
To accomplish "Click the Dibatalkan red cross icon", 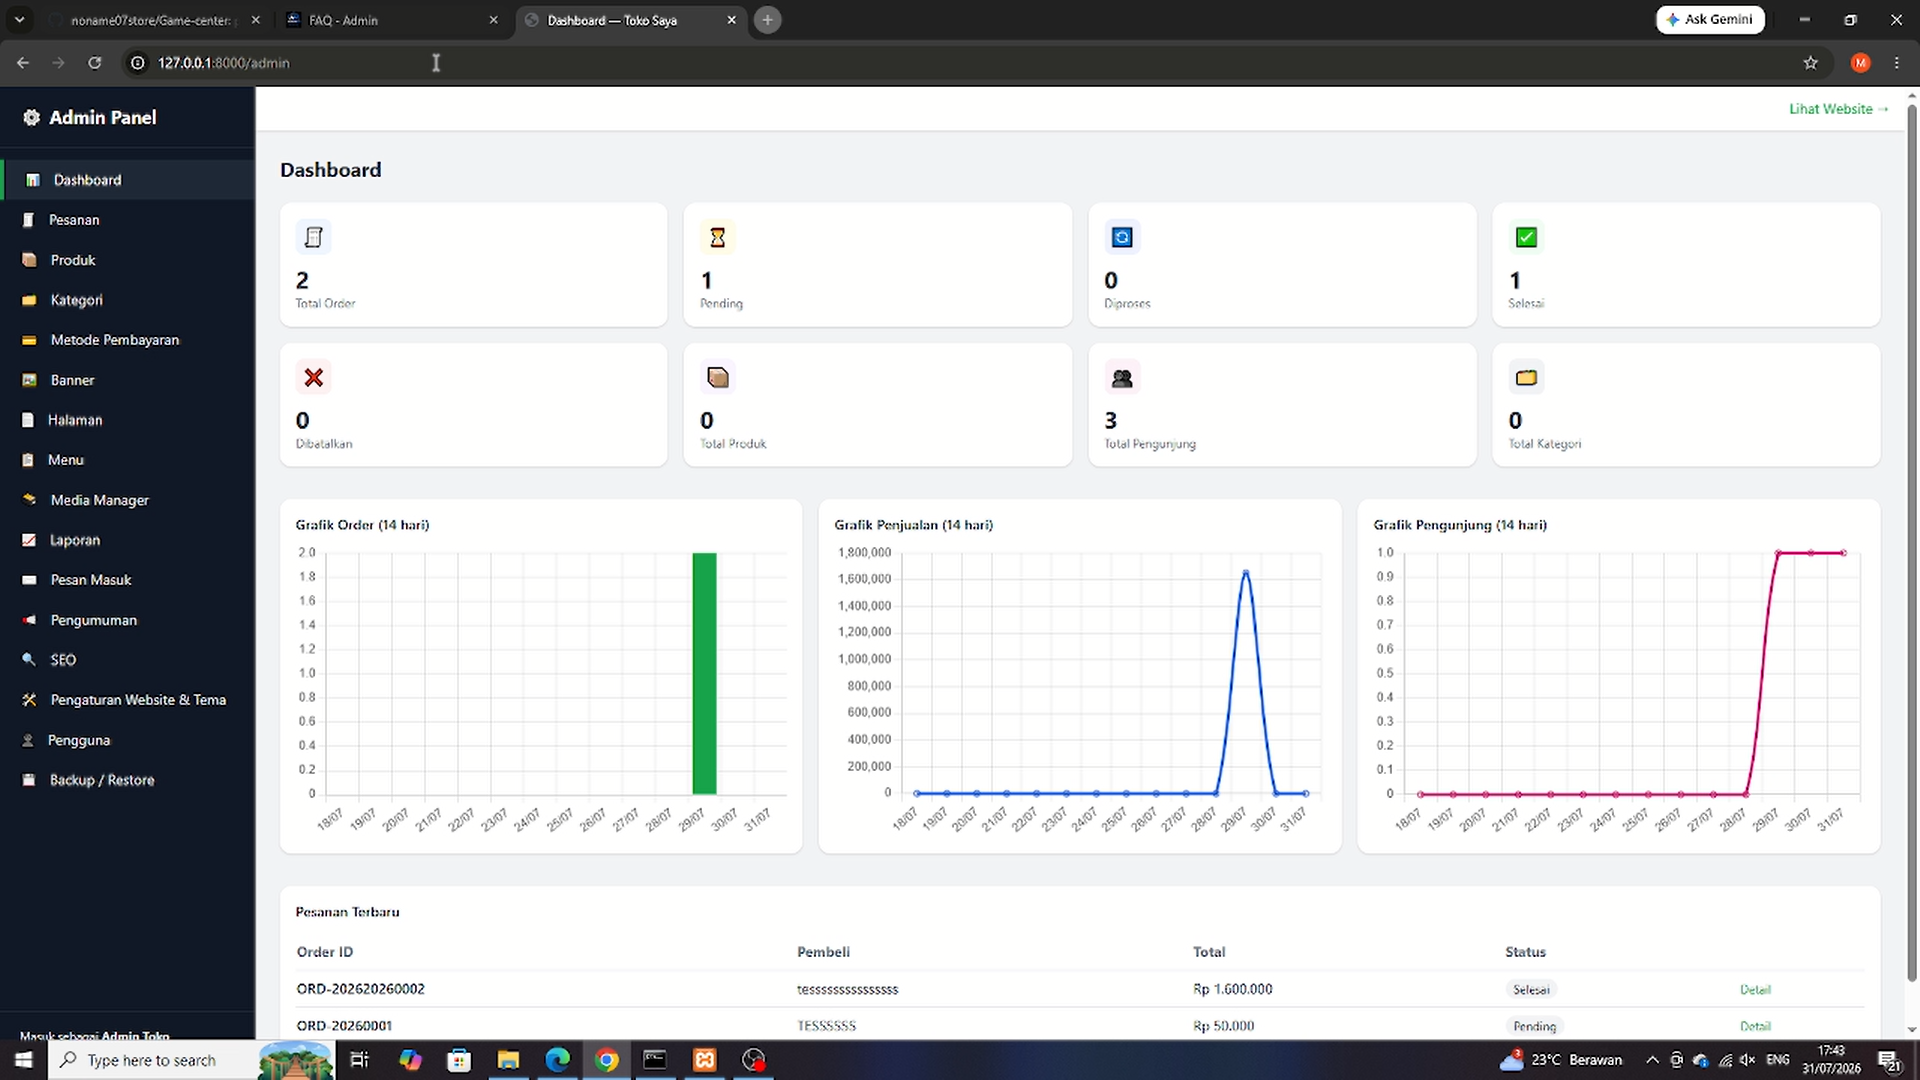I will click(313, 377).
